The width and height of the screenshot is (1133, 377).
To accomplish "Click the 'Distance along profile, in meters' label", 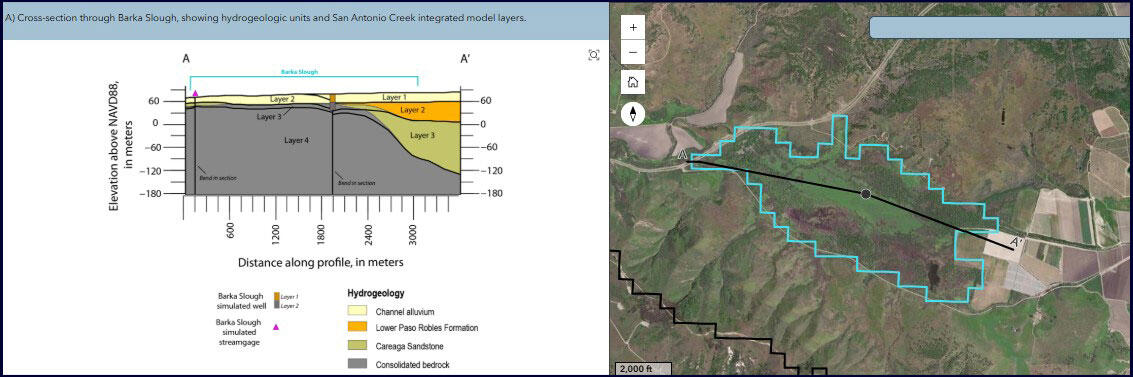I will tap(321, 261).
